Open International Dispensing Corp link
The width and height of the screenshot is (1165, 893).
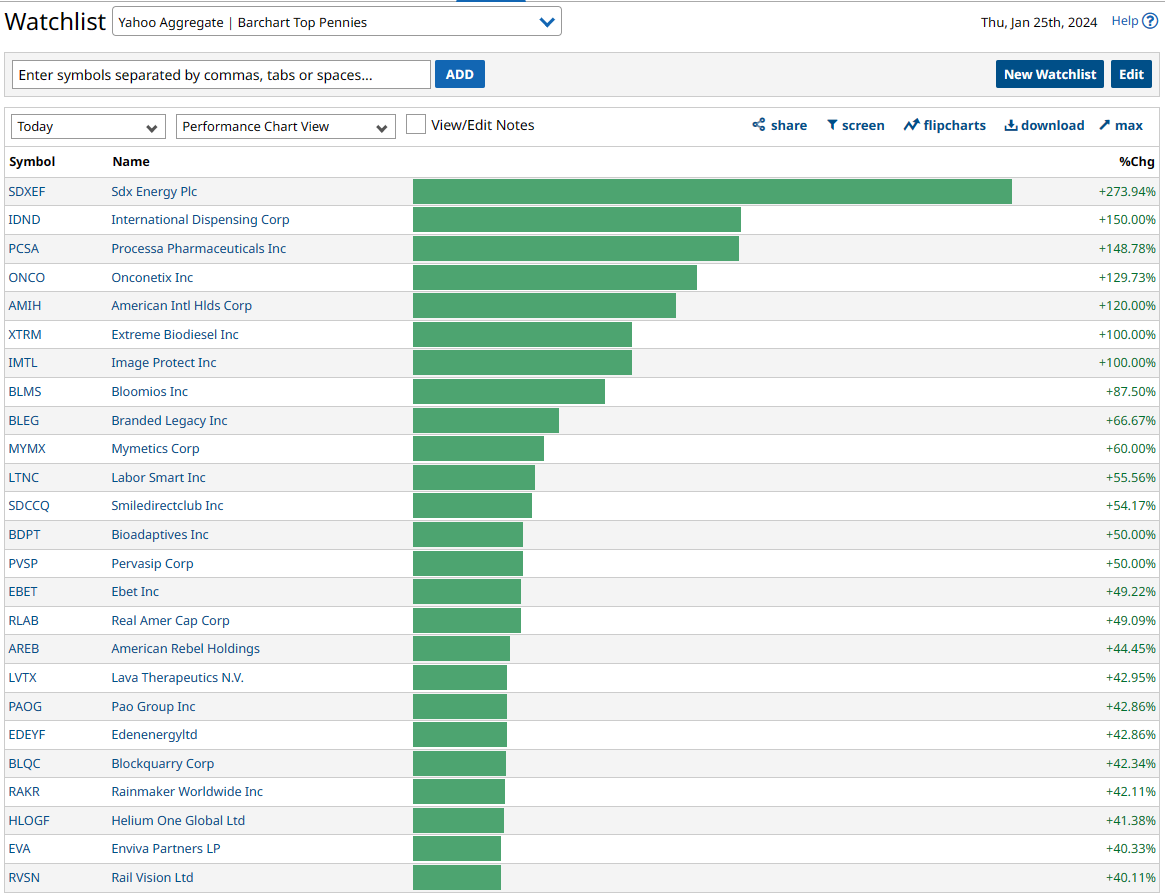[x=200, y=220]
